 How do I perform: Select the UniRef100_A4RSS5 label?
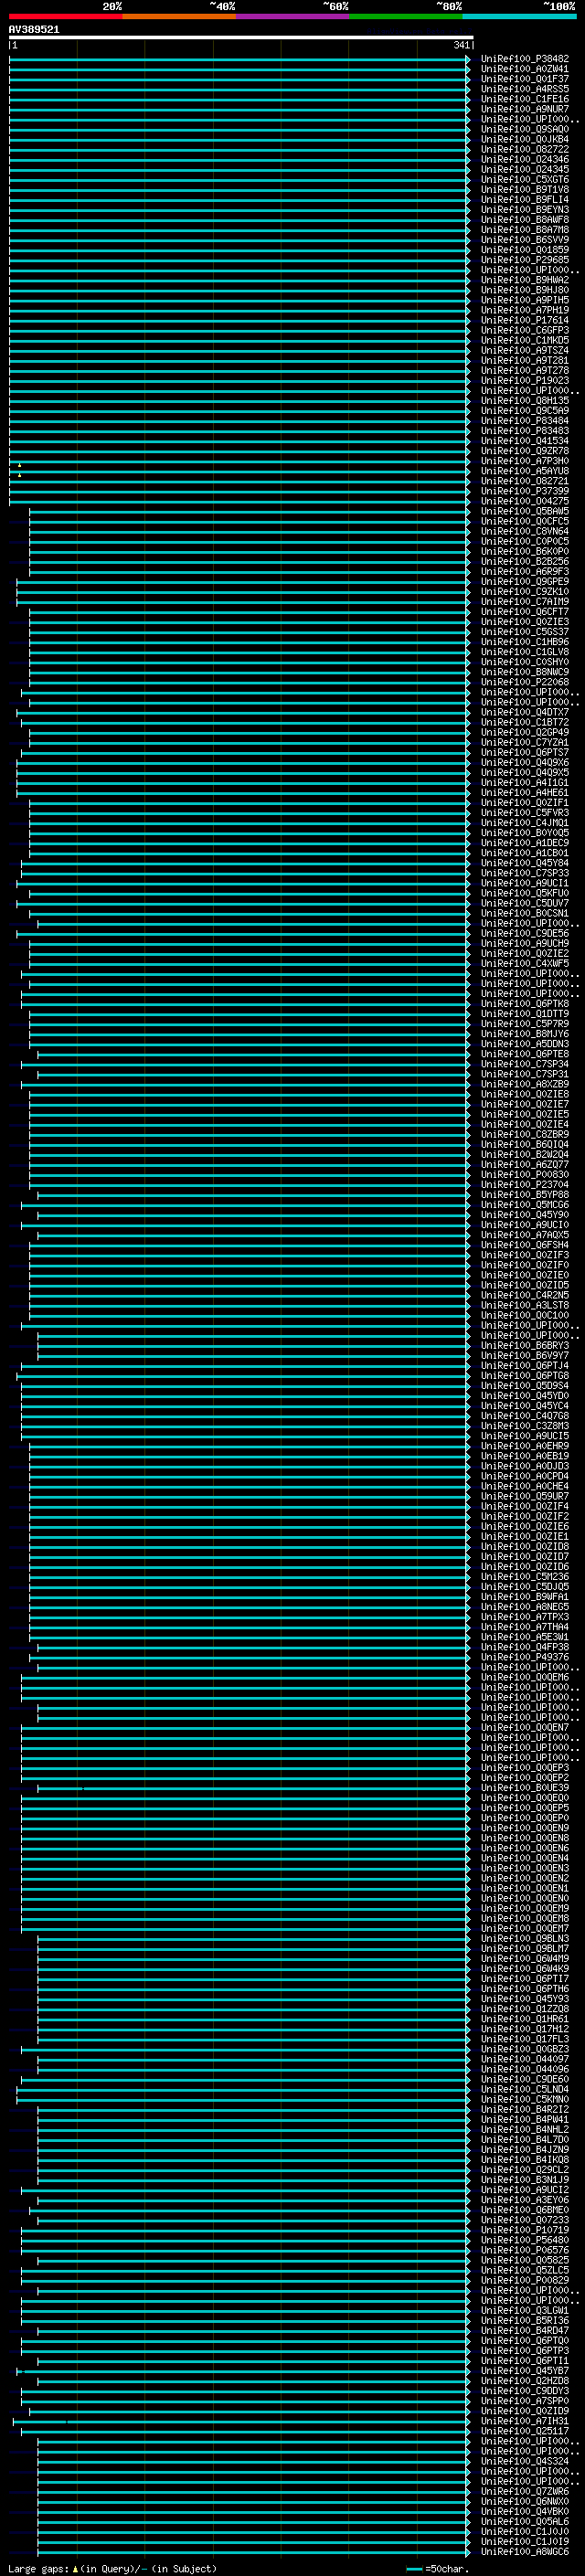click(525, 89)
